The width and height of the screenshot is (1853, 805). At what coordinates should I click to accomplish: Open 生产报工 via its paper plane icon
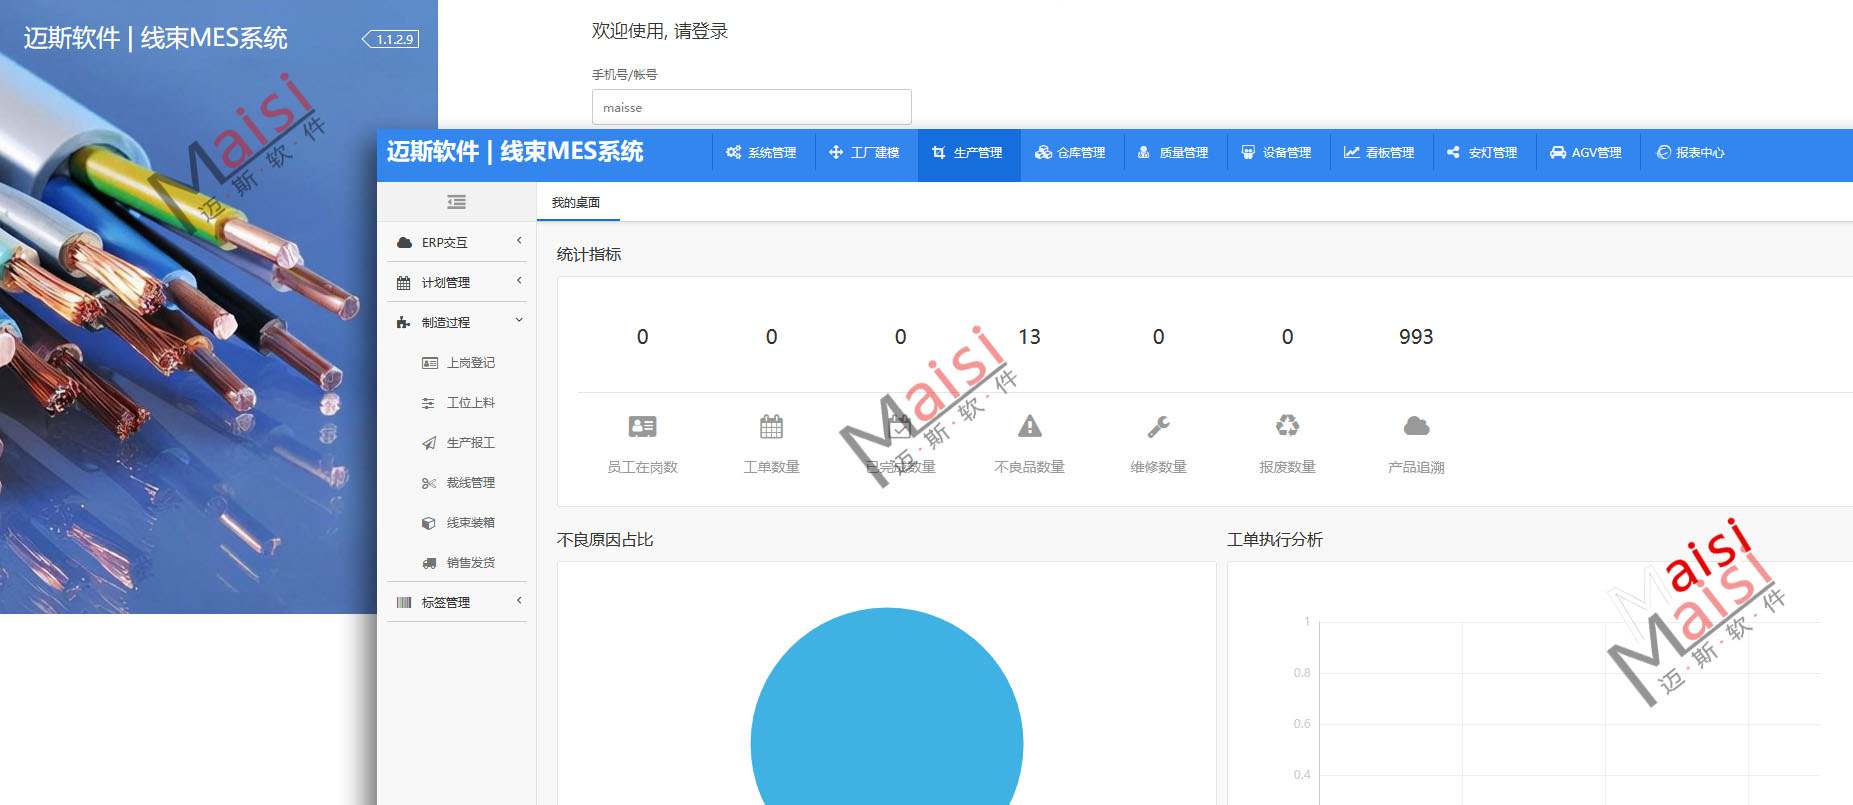pos(429,443)
